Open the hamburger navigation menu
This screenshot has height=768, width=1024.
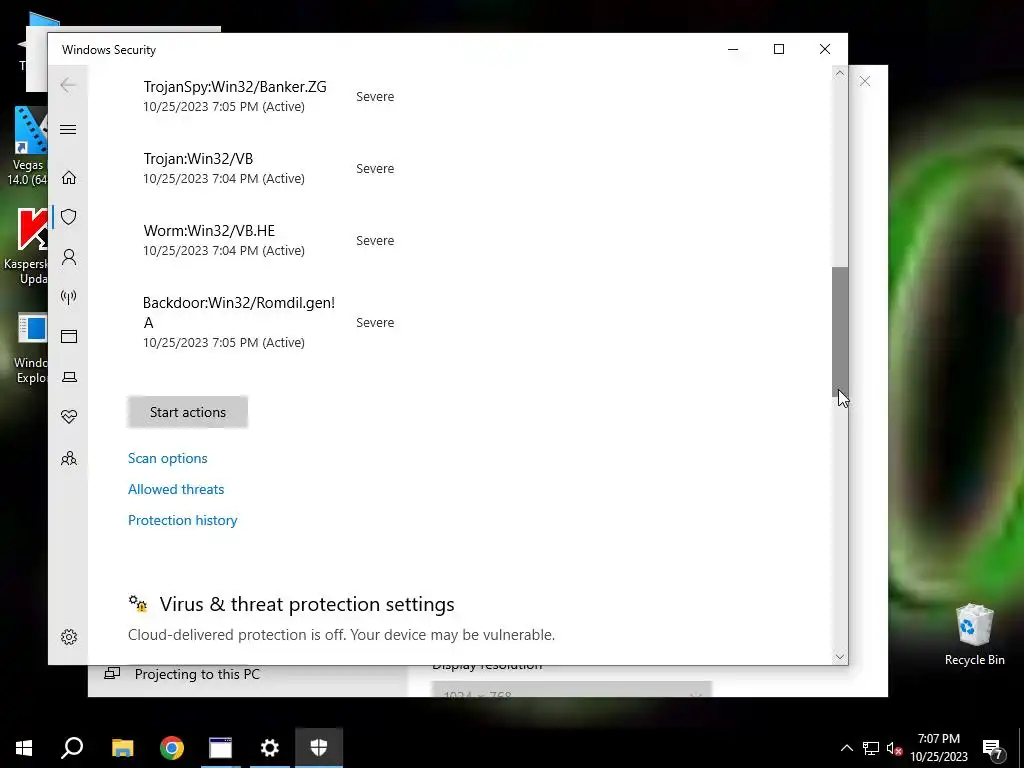pos(68,129)
